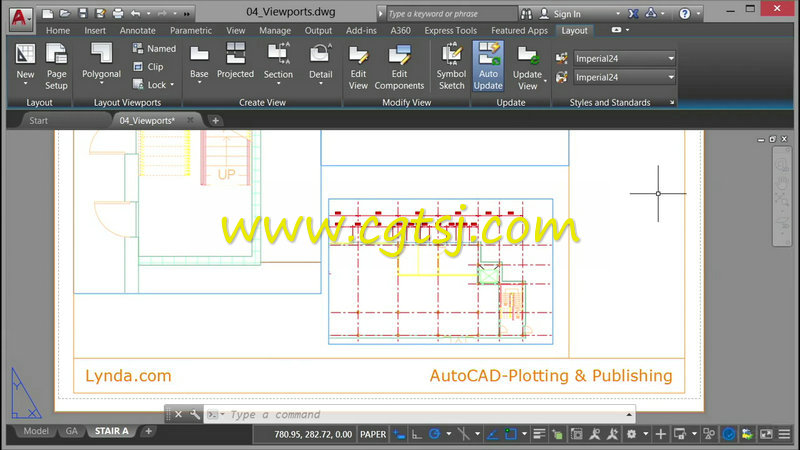Click the Detail view tool
Image resolution: width=800 pixels, height=450 pixels.
coord(320,64)
